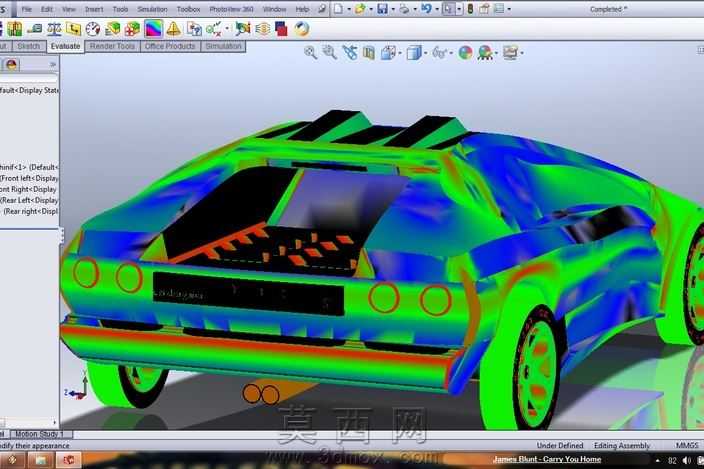
Task: Switch to the Render Tools tab
Action: 112,46
